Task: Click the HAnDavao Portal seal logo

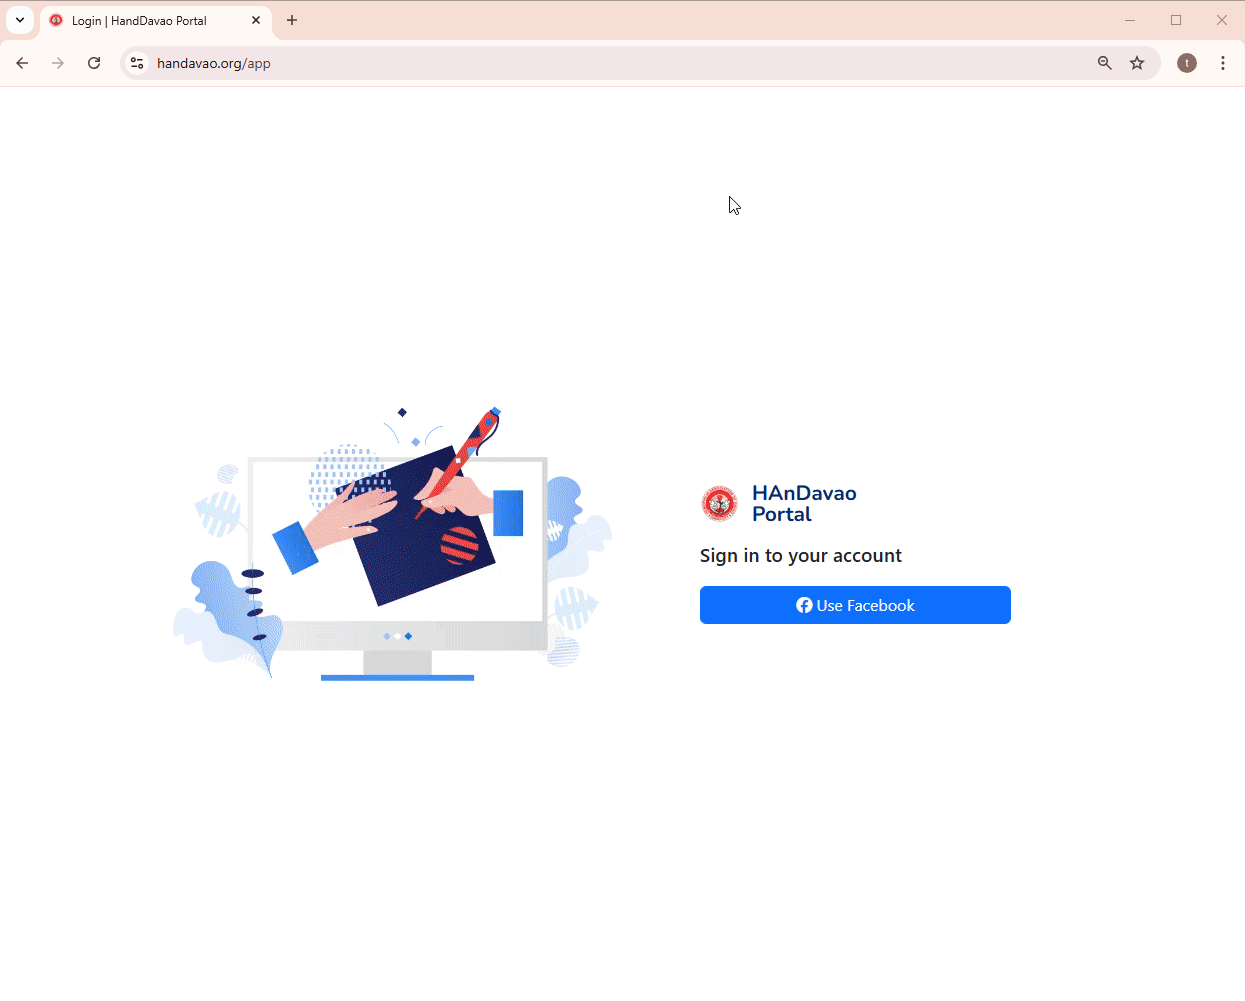Action: (x=720, y=504)
